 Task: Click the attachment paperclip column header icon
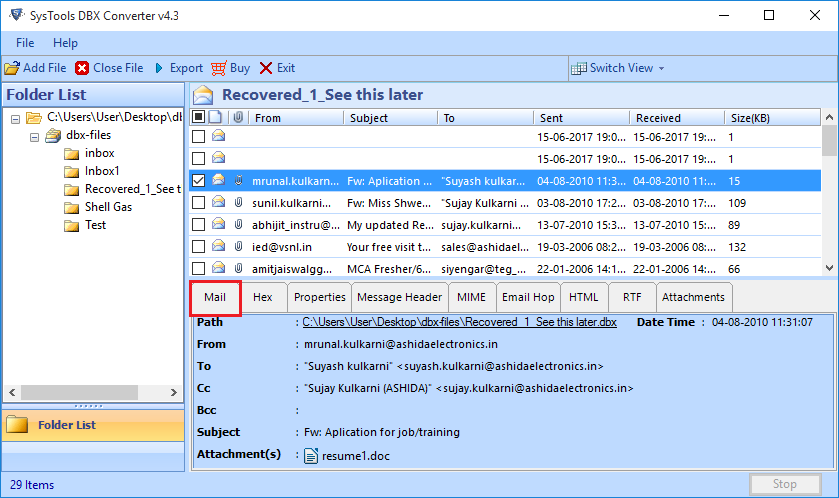coord(238,117)
